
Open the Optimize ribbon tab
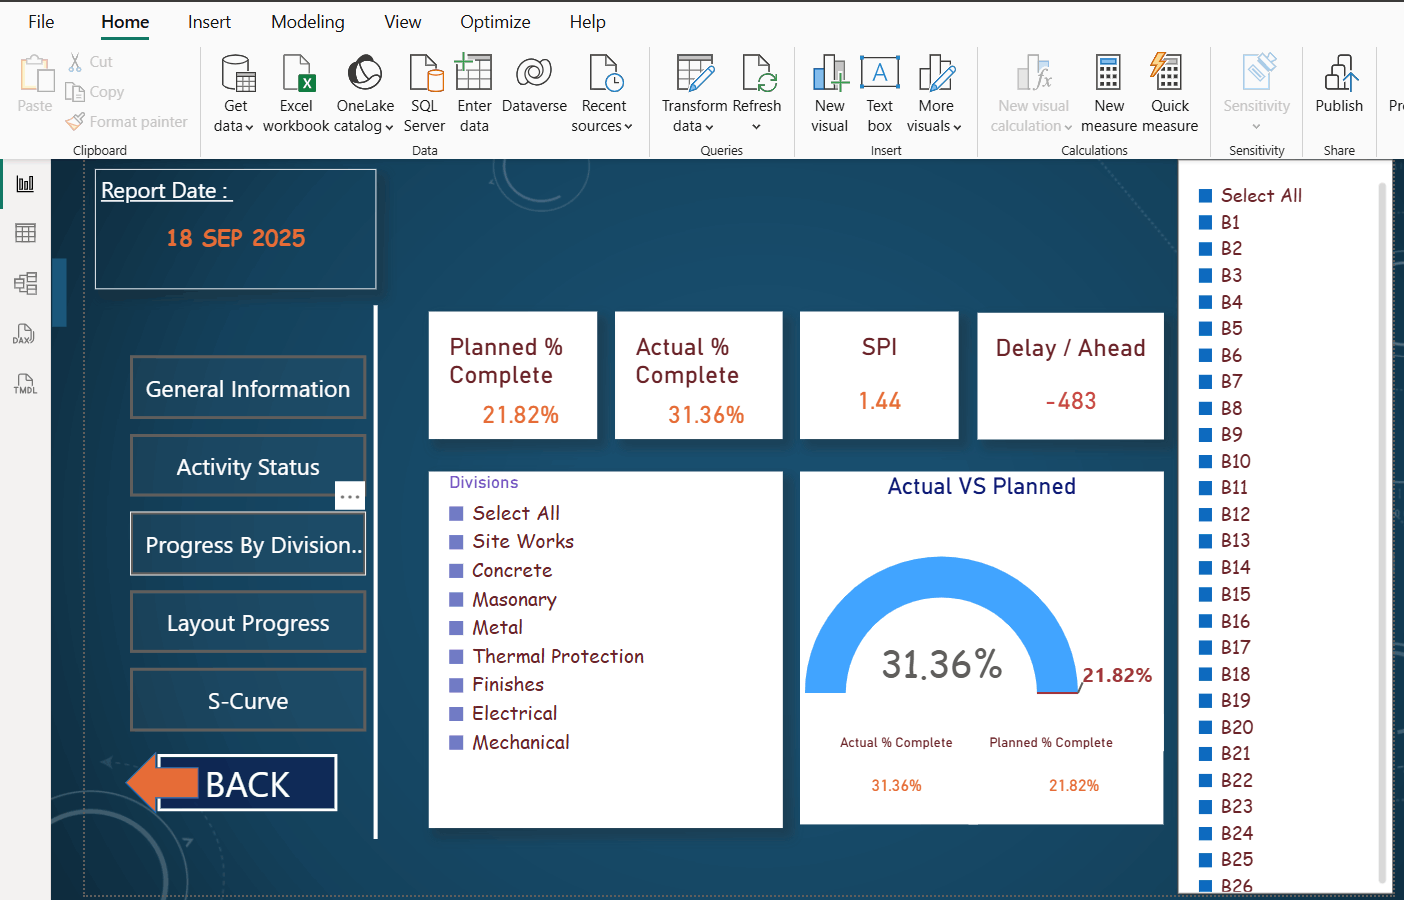pyautogui.click(x=495, y=21)
